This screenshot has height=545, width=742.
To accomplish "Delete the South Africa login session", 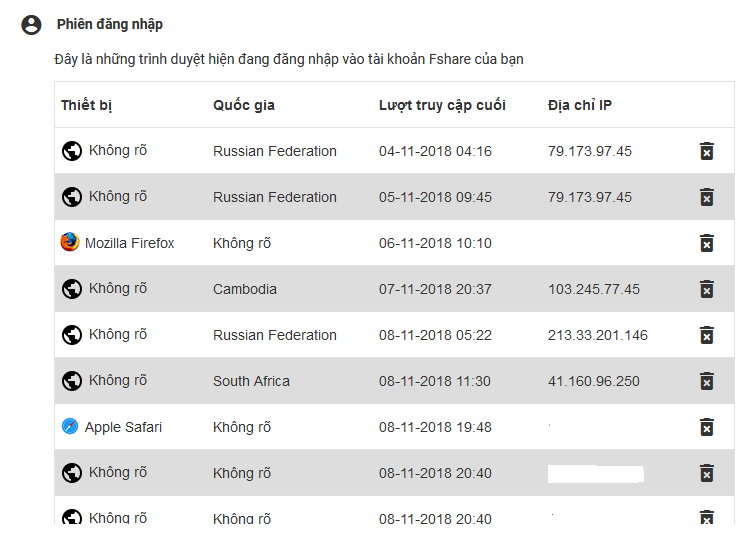I will (707, 381).
